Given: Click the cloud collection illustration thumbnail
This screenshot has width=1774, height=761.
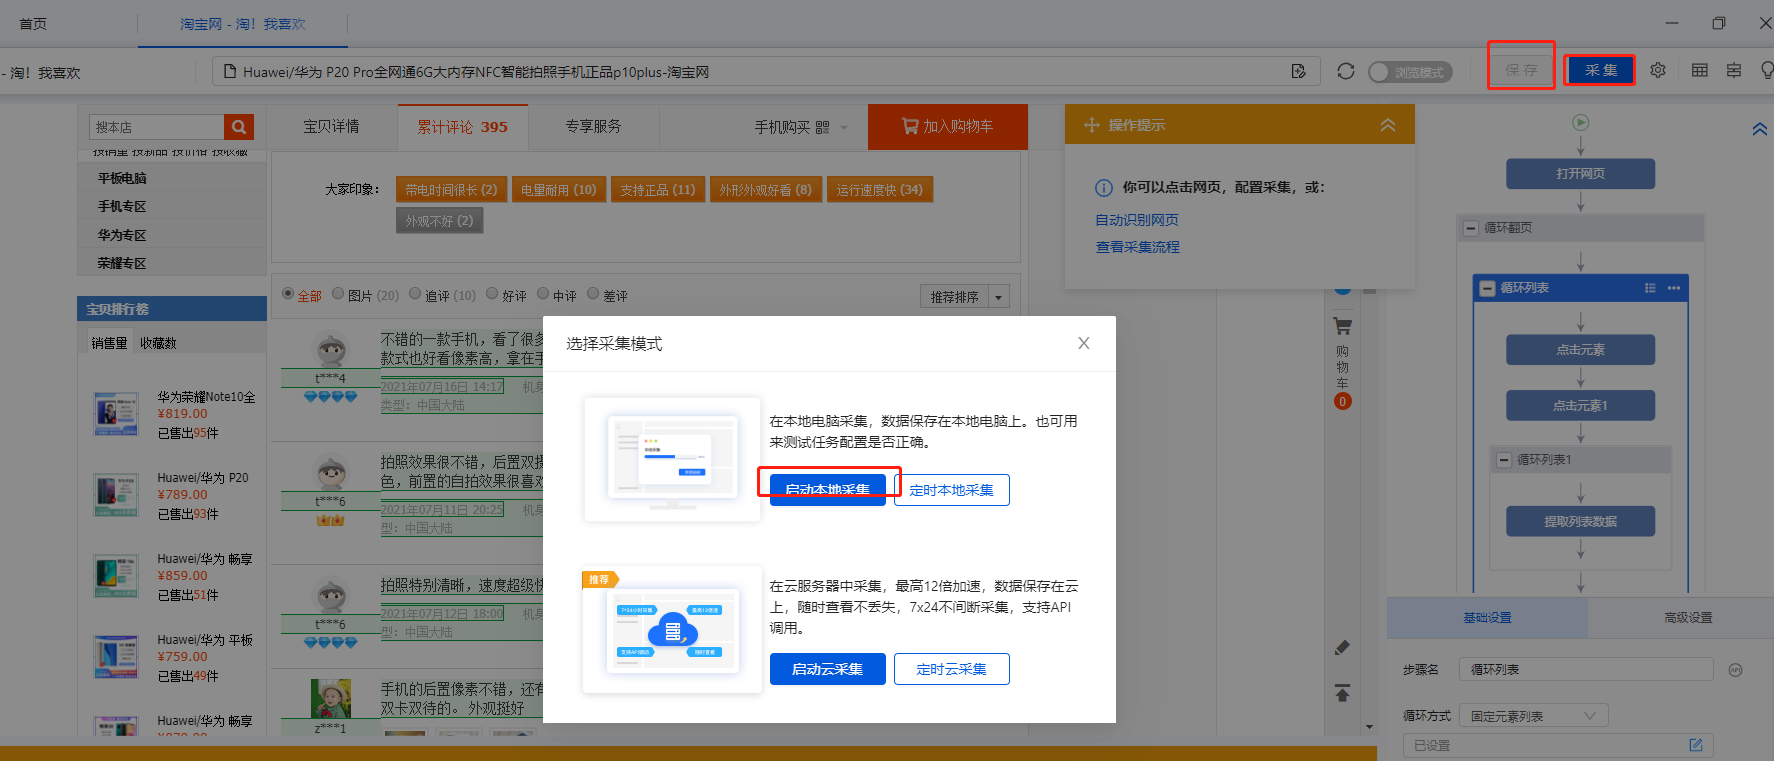Looking at the screenshot, I should pos(672,632).
